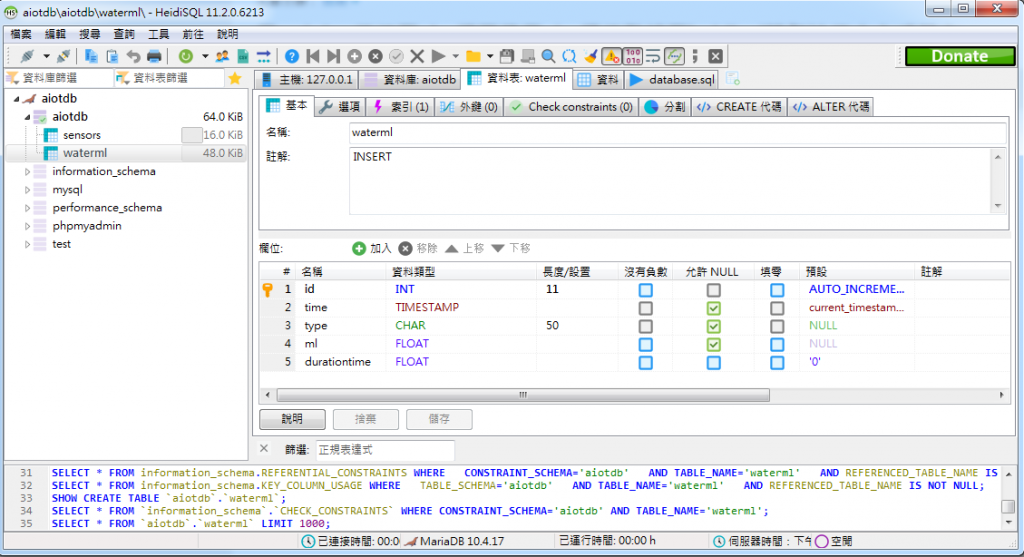Check Allow NULL for durationtime column
Screen dimensions: 1024x557
(714, 362)
